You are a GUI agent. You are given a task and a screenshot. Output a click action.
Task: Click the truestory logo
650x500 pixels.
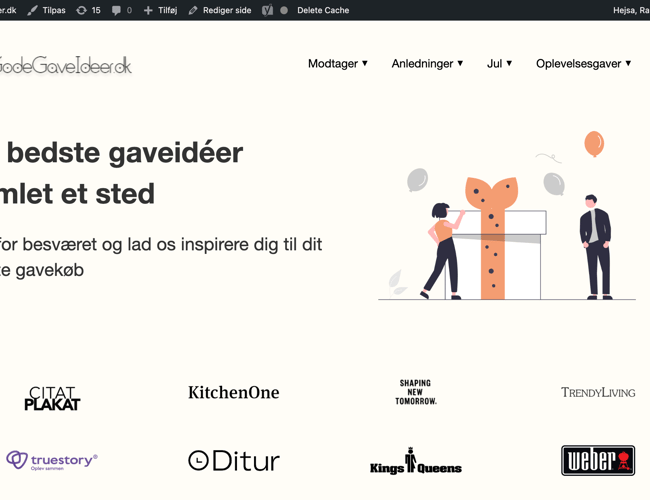[52, 461]
